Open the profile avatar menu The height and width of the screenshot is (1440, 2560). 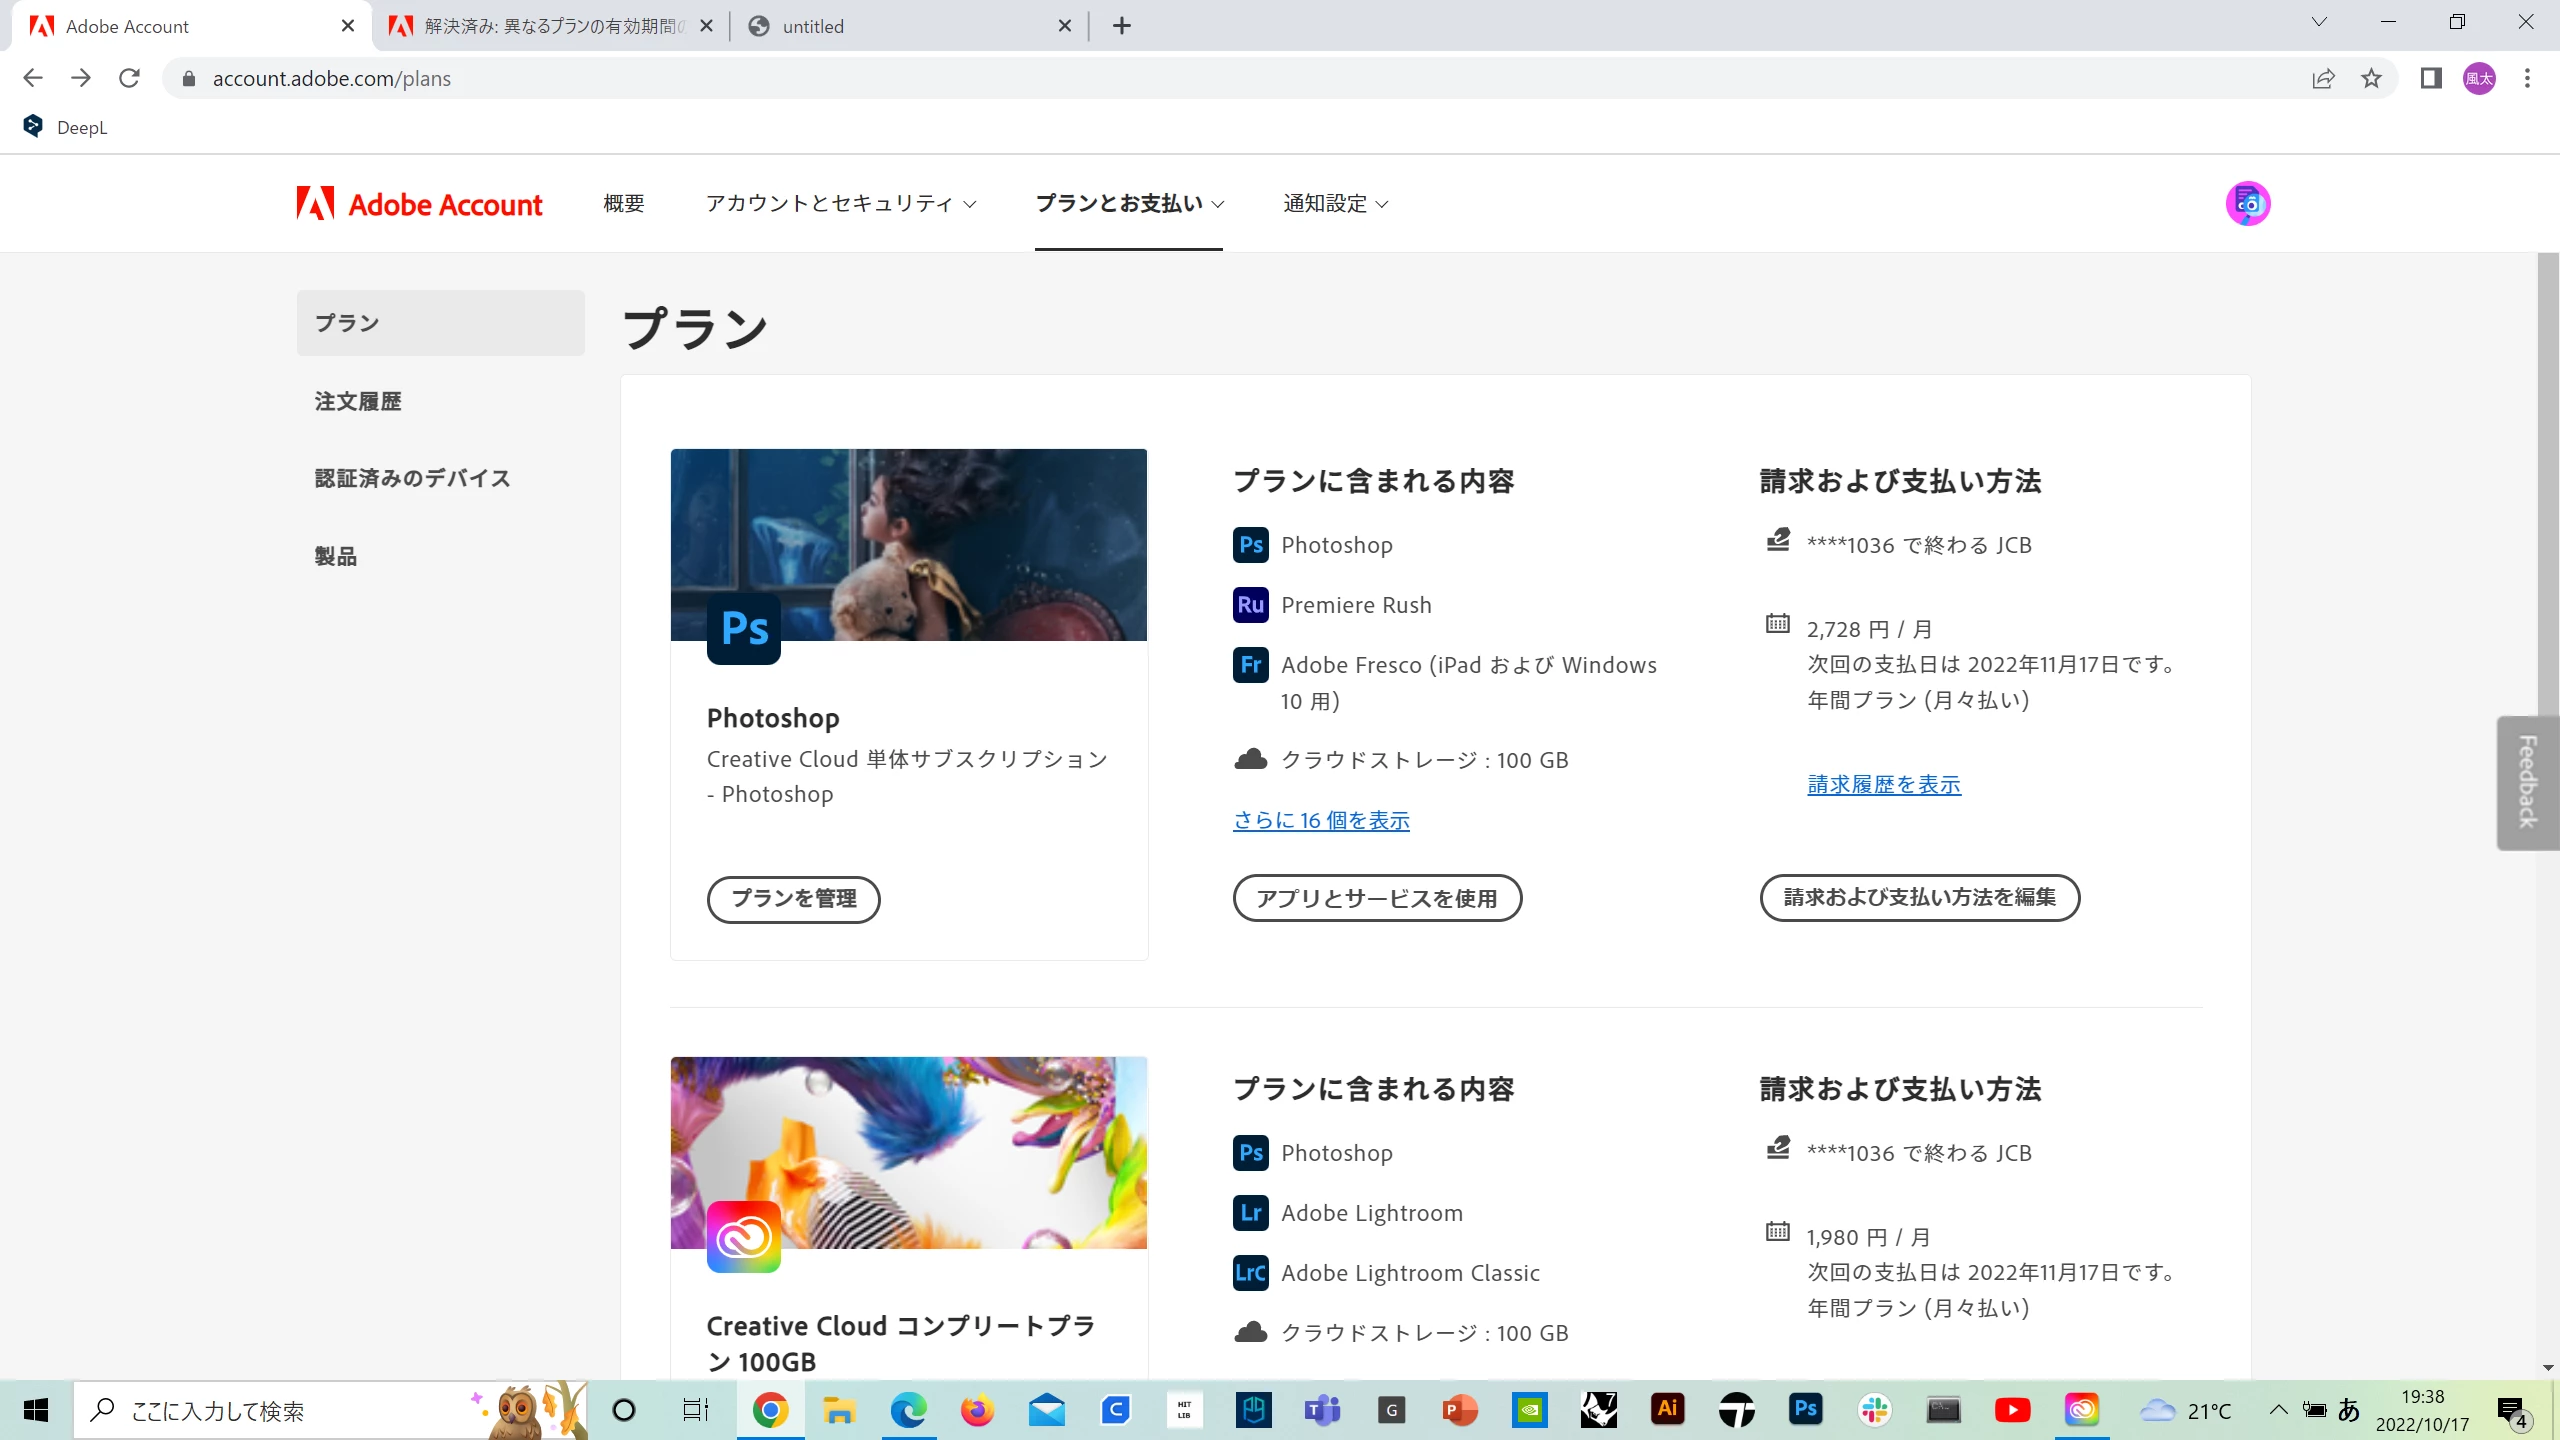pos(2247,204)
